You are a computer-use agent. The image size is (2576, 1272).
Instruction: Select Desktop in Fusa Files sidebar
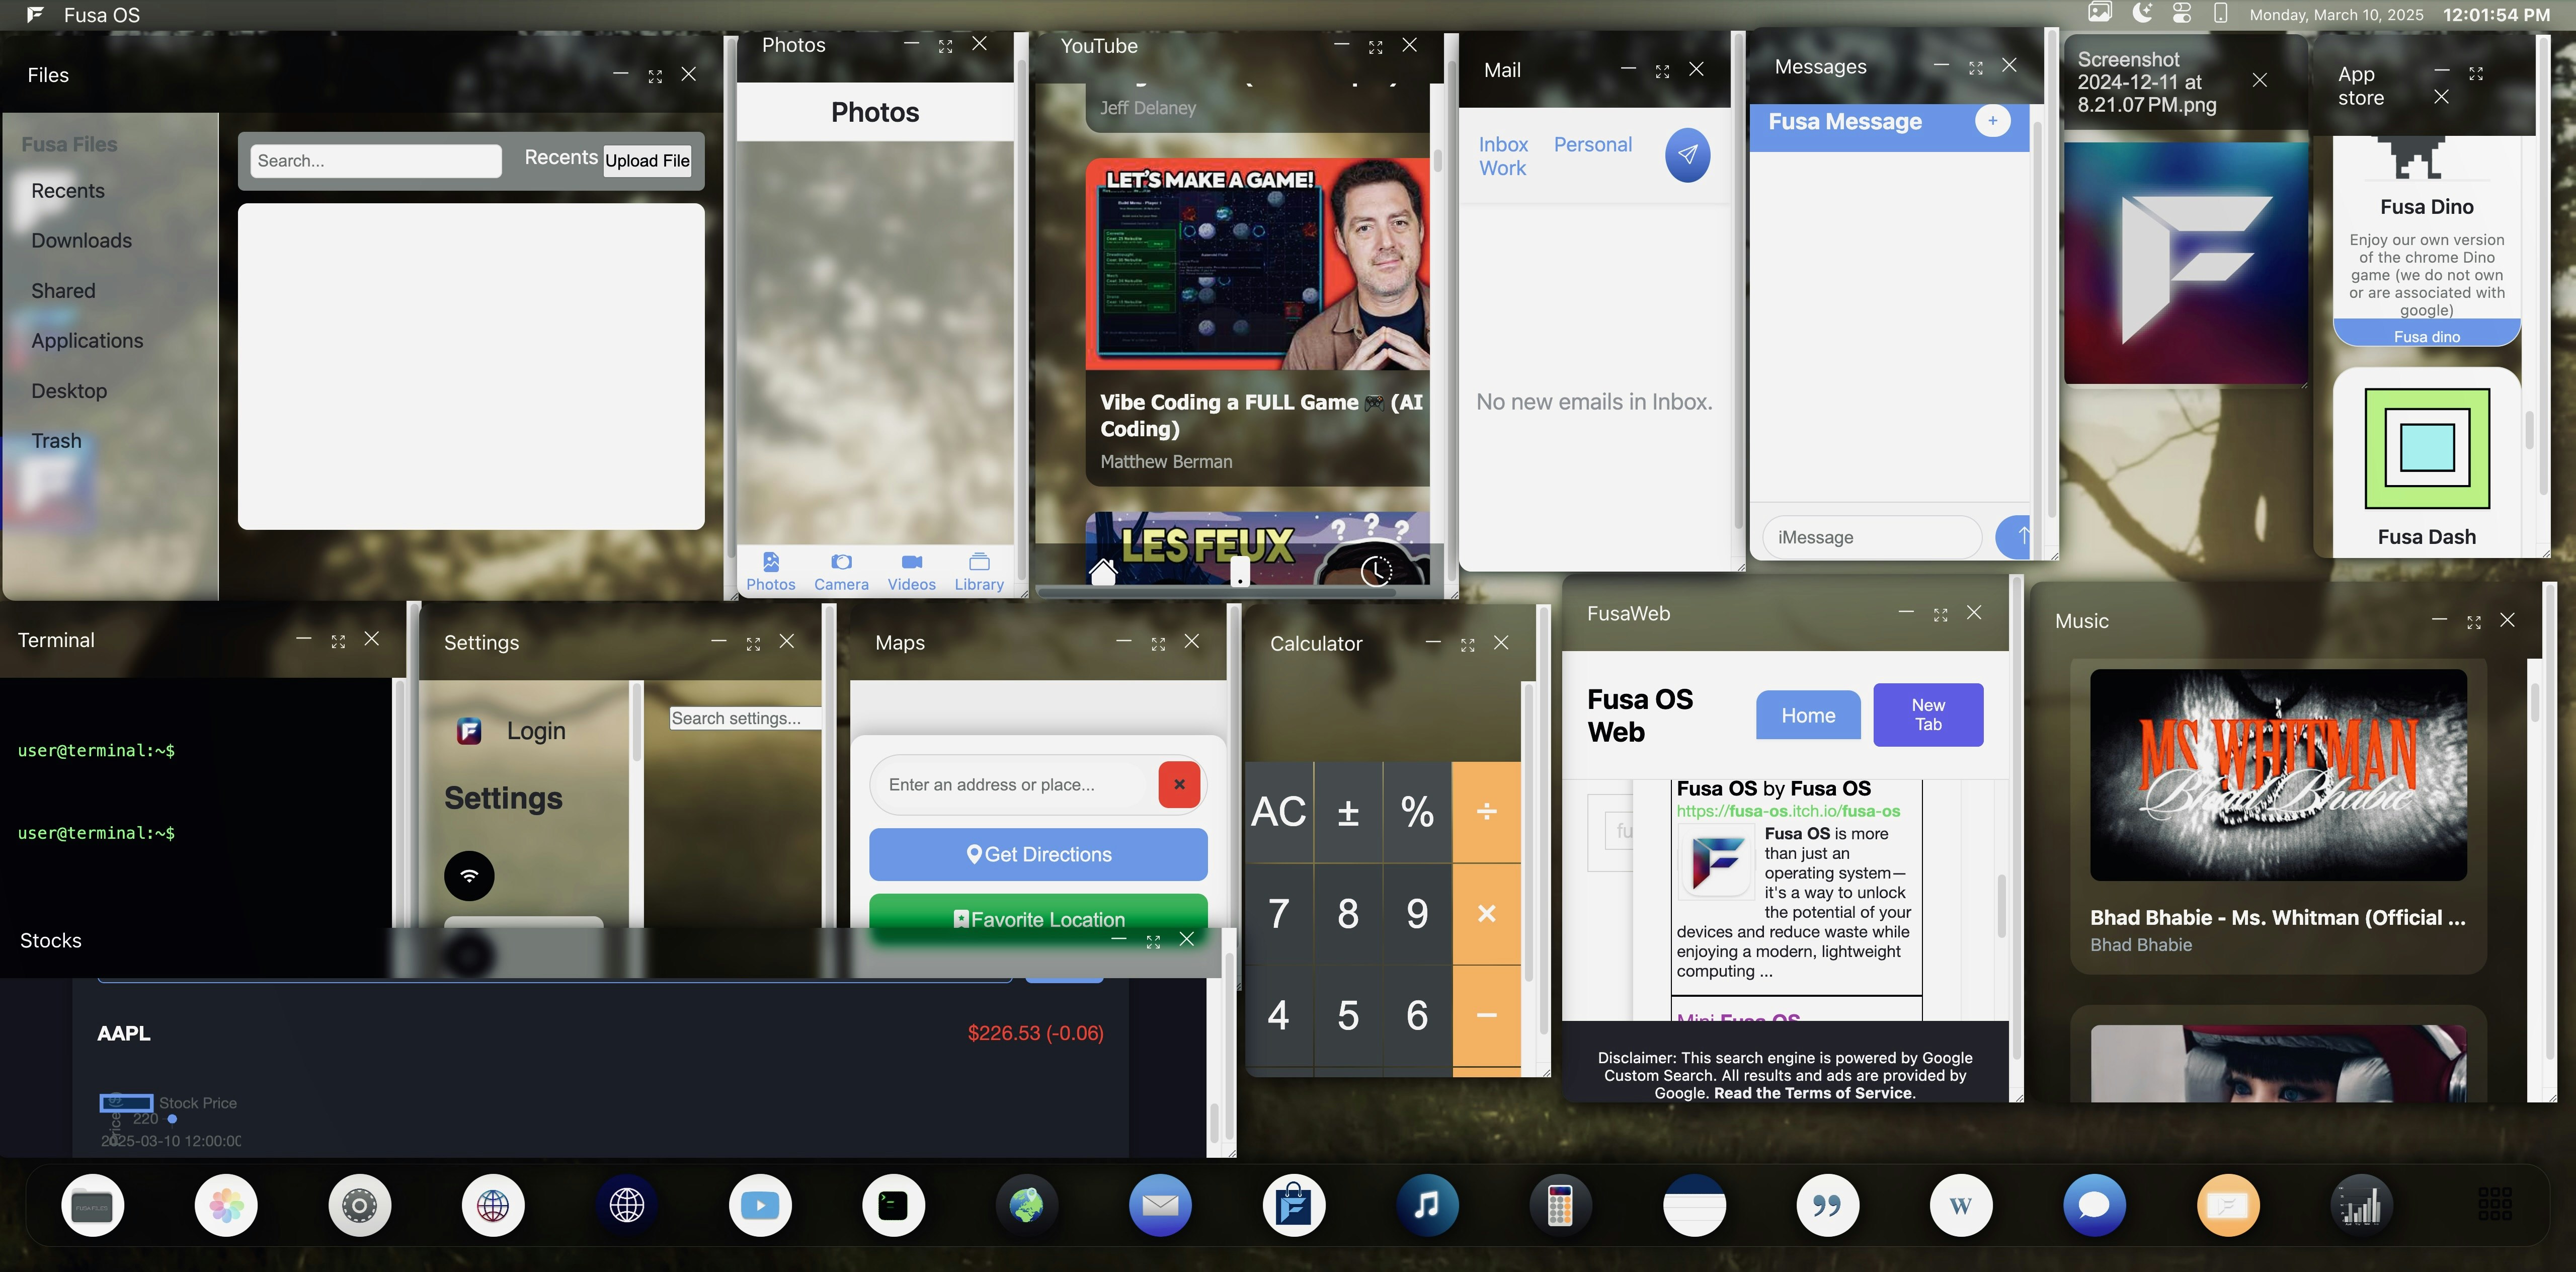click(x=69, y=391)
